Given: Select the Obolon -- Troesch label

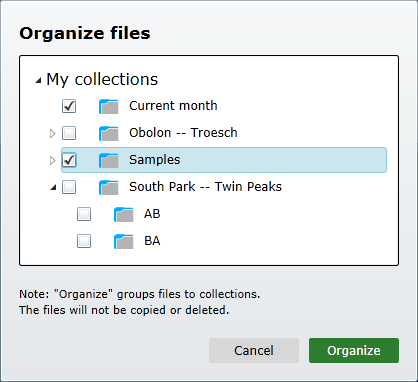Looking at the screenshot, I should (x=183, y=133).
